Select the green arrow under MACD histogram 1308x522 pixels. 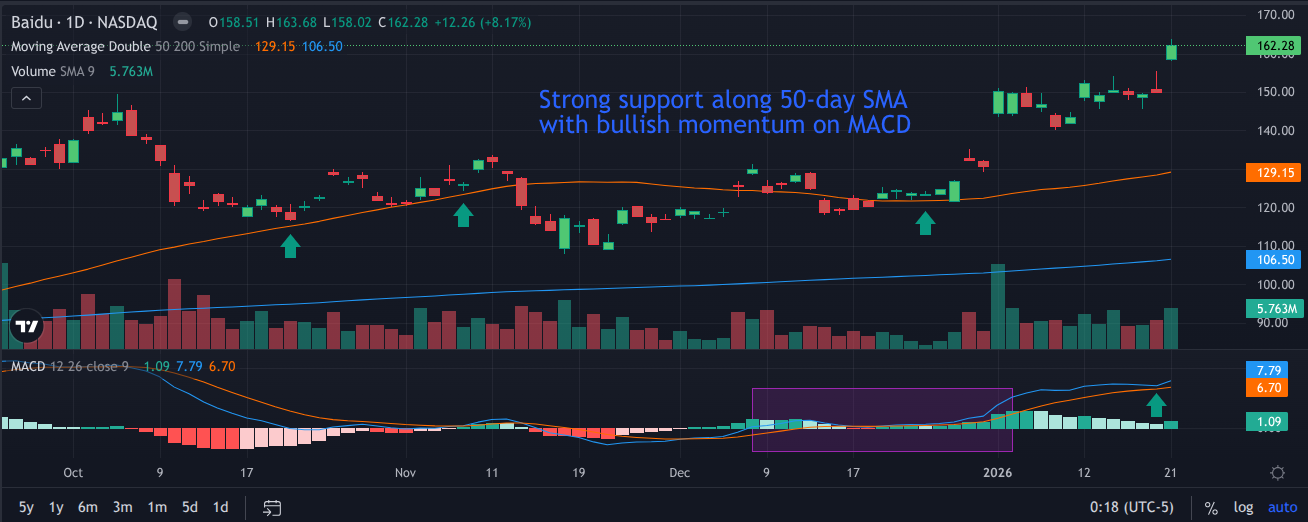pos(1156,405)
